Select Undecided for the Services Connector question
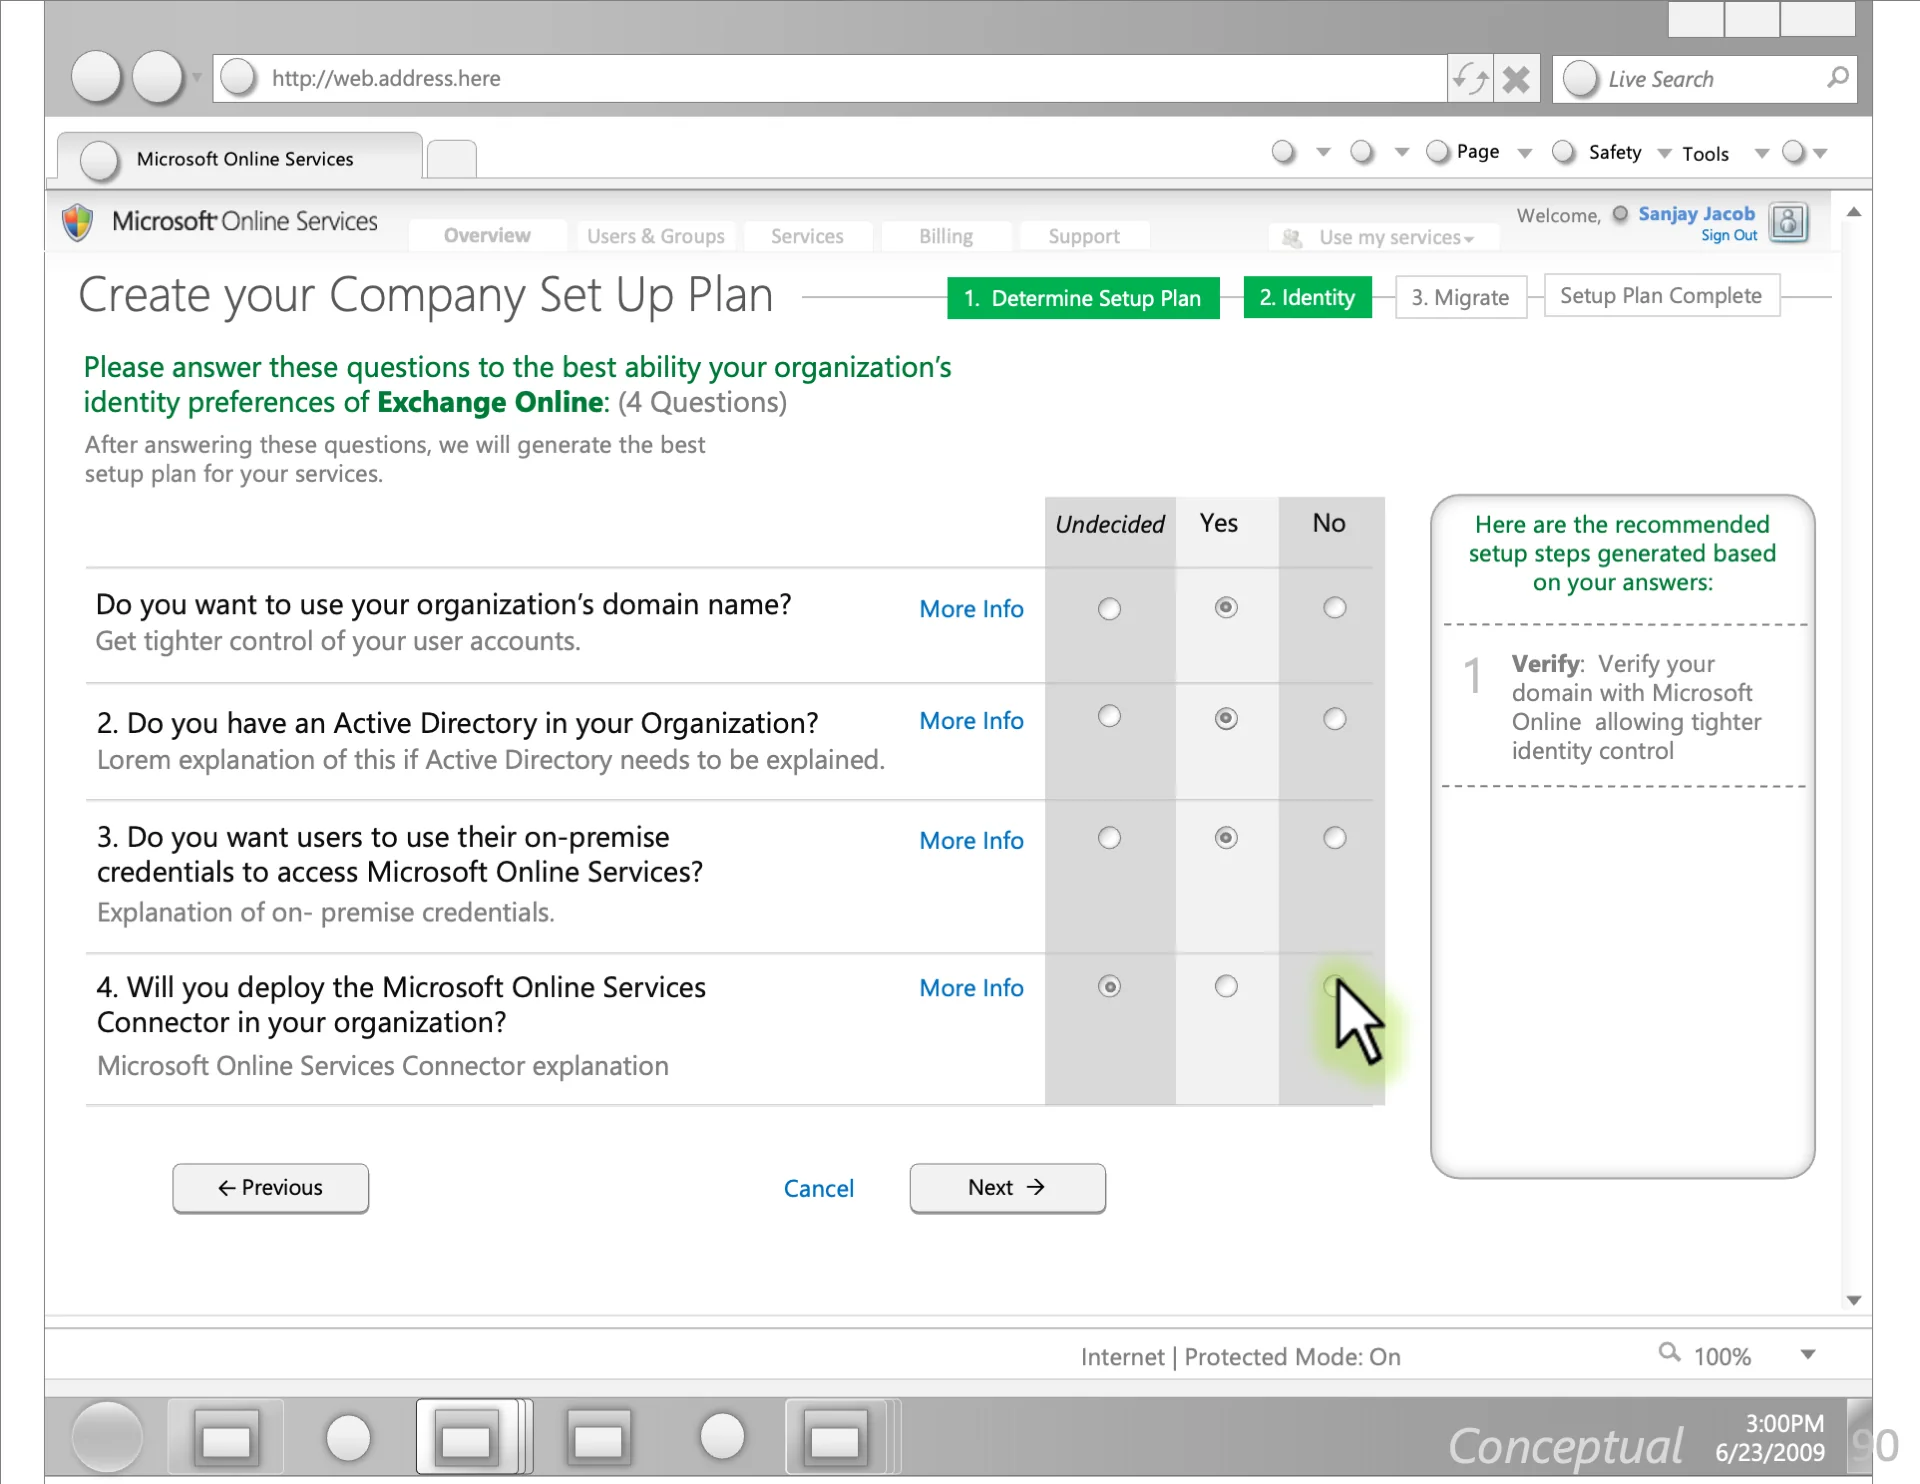This screenshot has height=1484, width=1920. point(1109,986)
